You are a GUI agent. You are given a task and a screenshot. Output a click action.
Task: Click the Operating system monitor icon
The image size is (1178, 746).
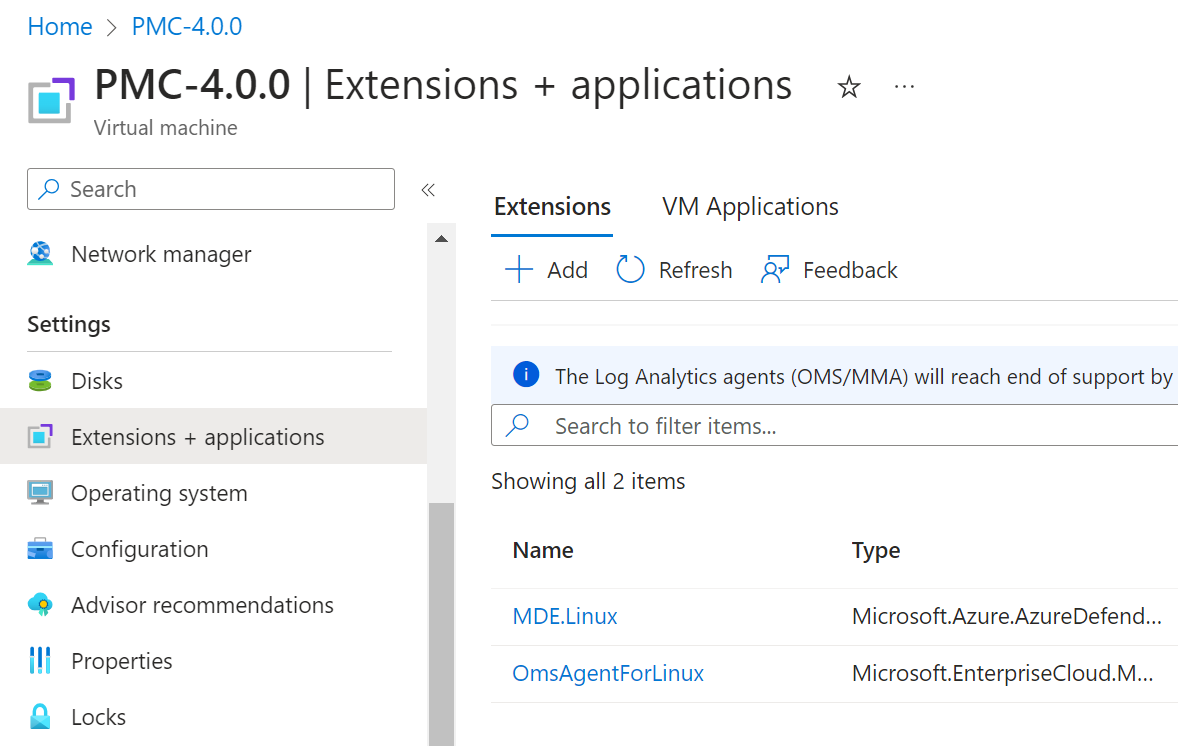[40, 493]
